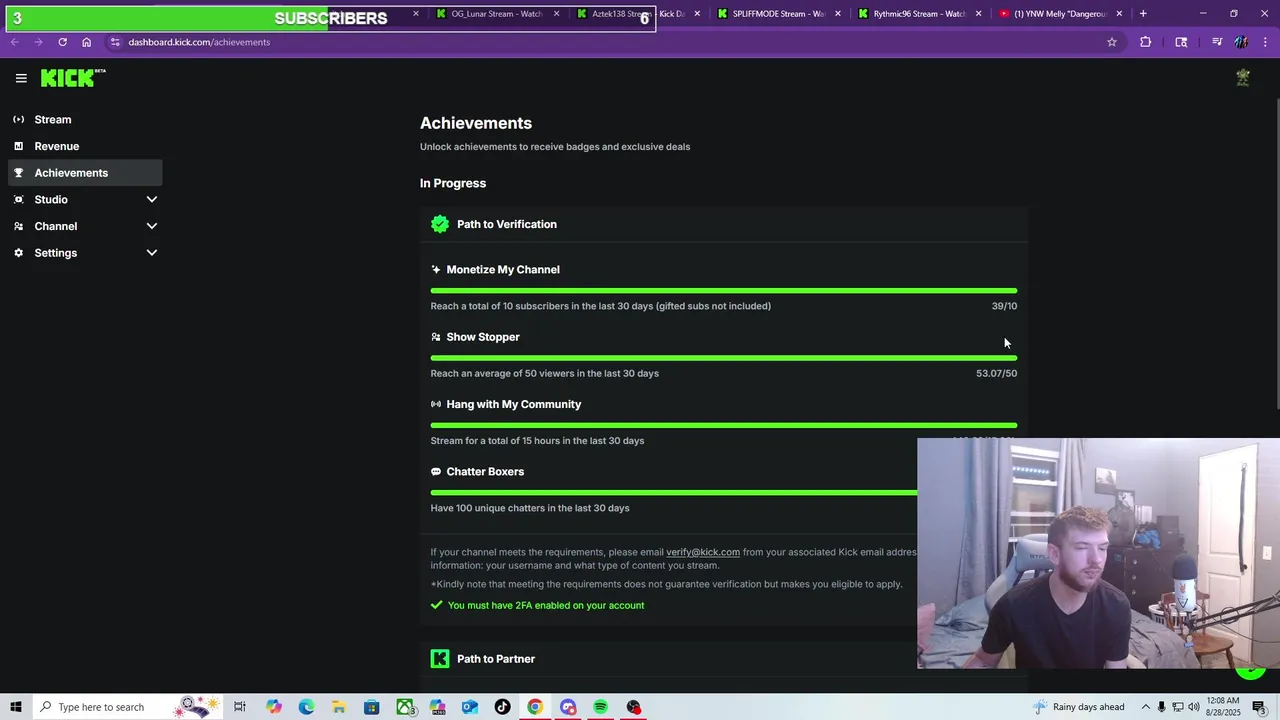Close the YNW Melly YouTube tab
Viewport: 1280px width, 720px height.
1119,14
